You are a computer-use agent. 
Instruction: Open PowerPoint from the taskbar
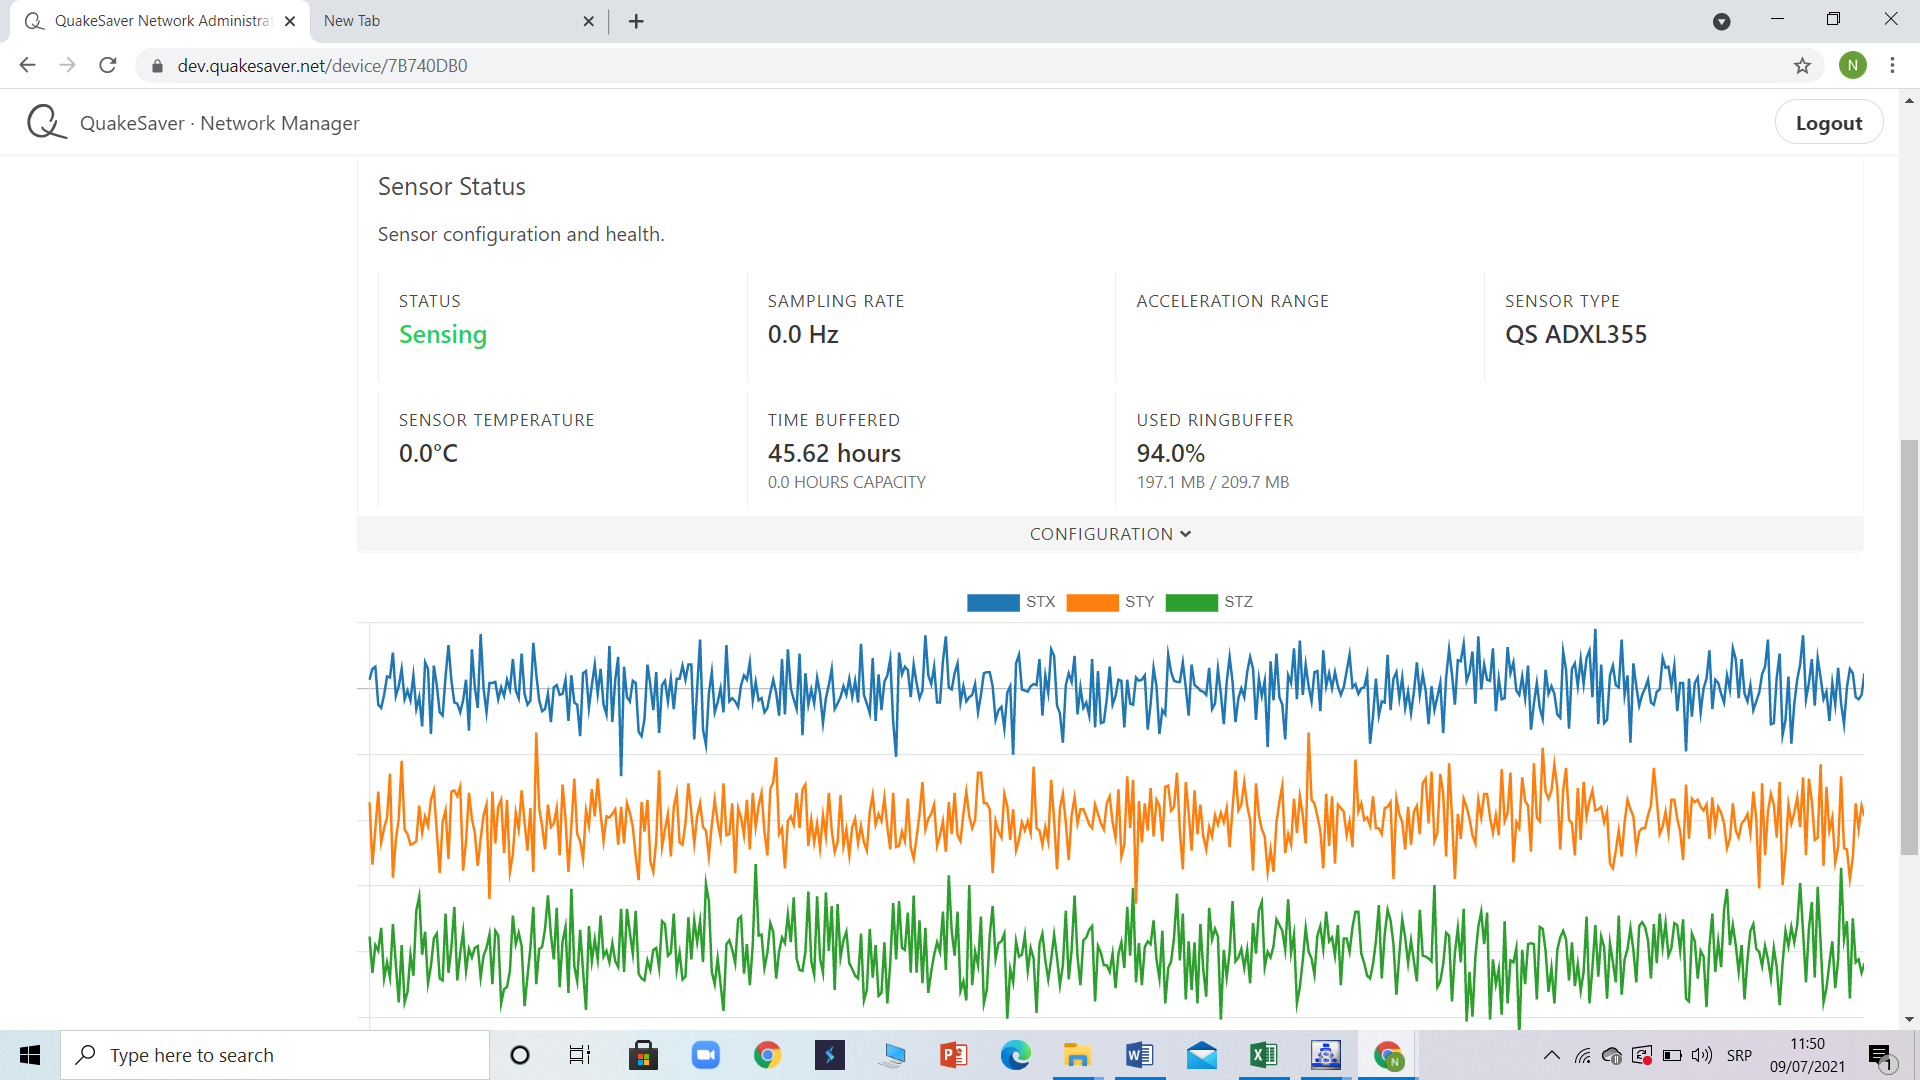pos(953,1055)
